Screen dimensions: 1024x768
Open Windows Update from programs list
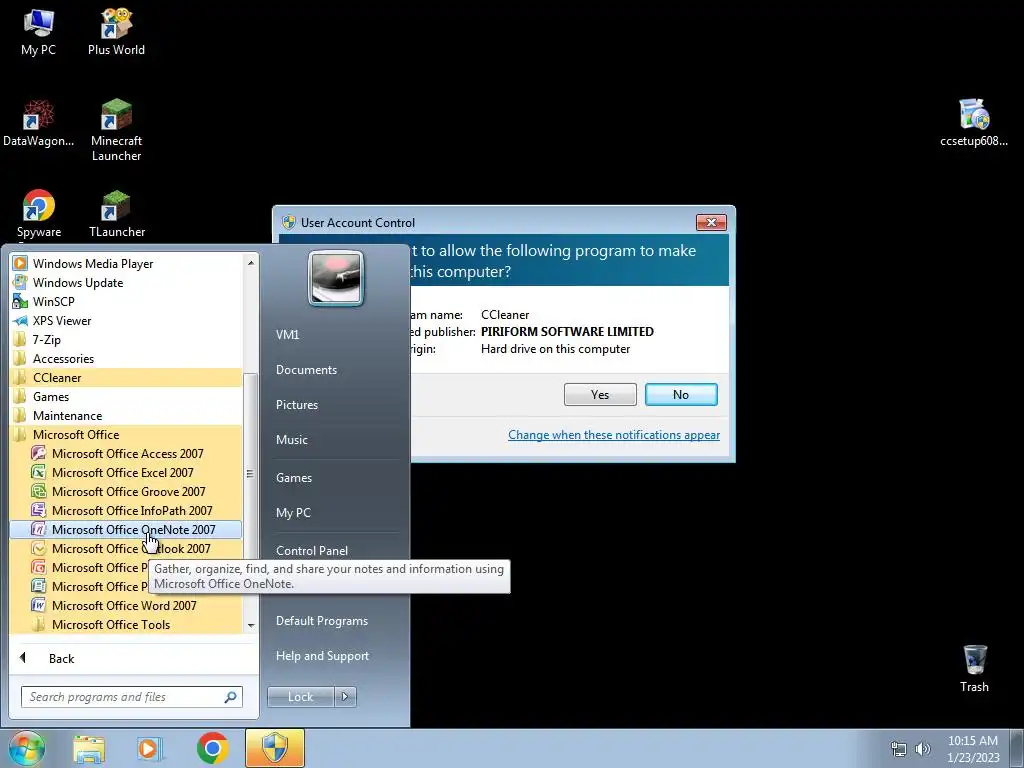pos(126,282)
